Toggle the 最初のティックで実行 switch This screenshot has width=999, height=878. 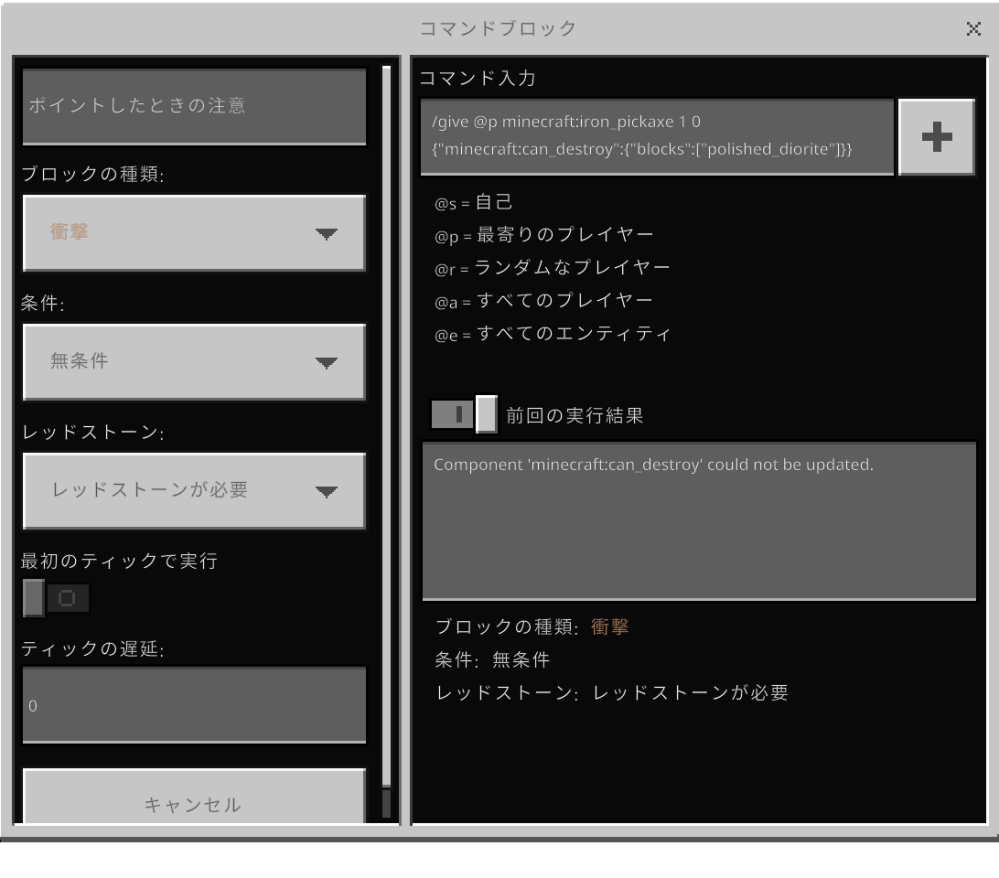coord(55,598)
